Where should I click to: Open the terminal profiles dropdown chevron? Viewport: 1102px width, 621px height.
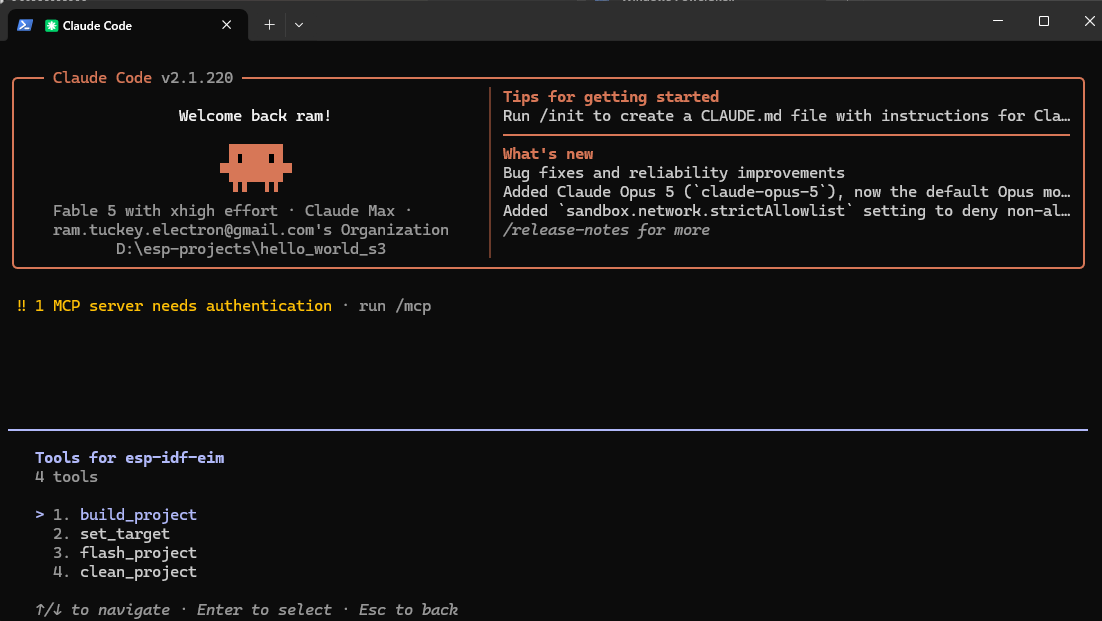299,25
